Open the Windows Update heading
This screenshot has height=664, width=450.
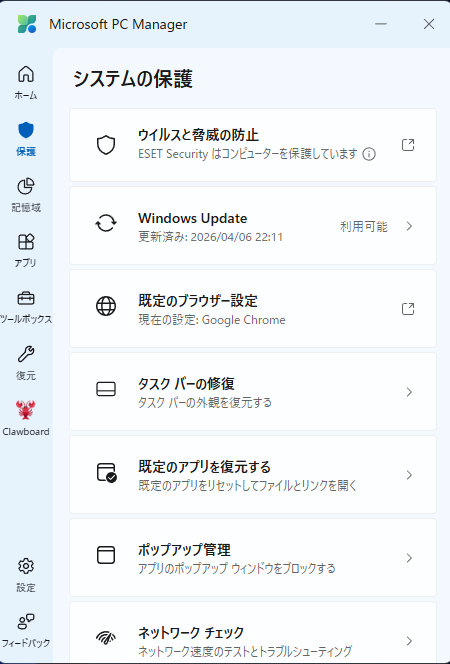[x=193, y=218]
